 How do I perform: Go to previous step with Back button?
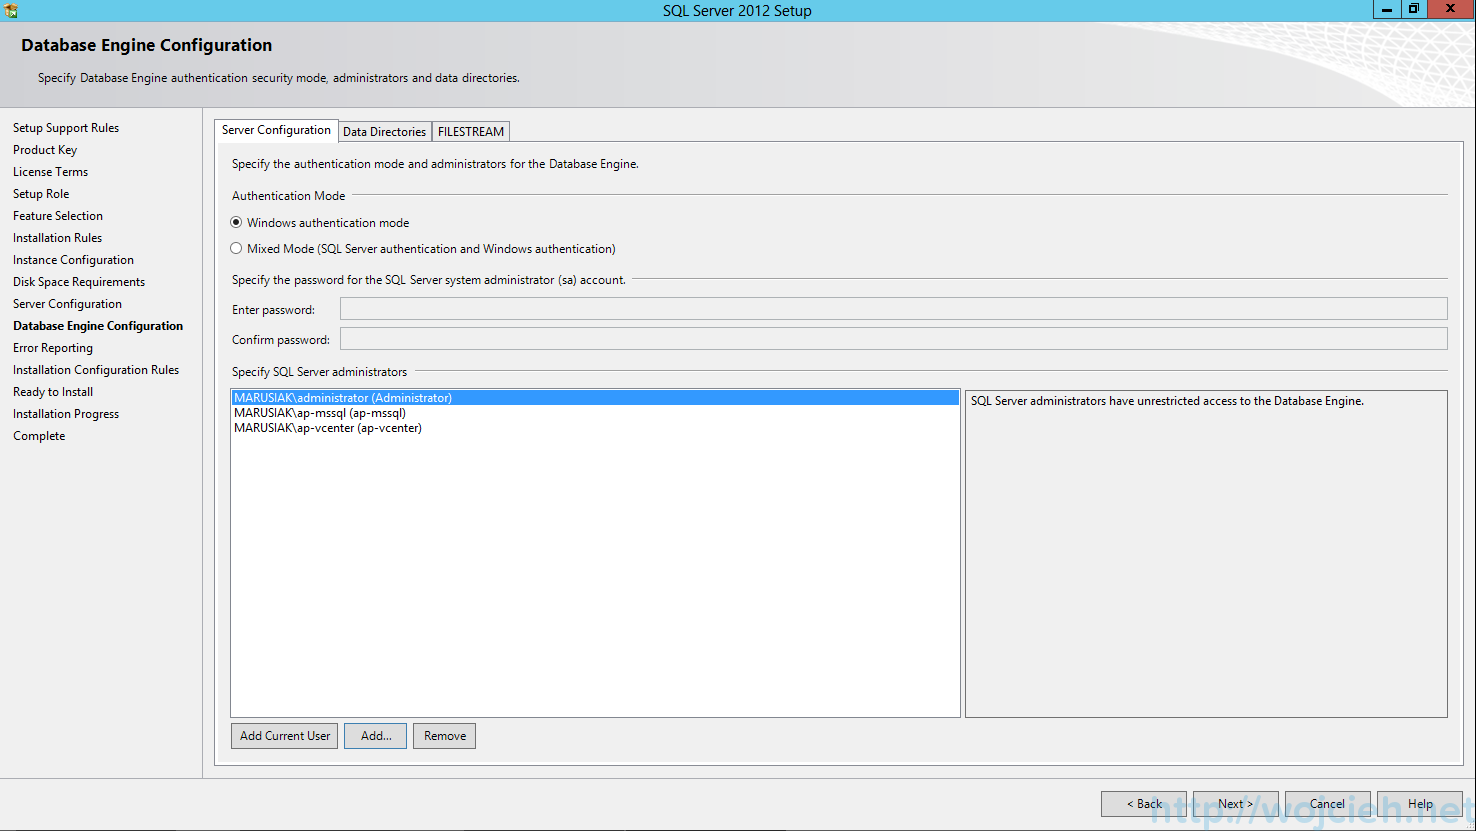pyautogui.click(x=1144, y=804)
